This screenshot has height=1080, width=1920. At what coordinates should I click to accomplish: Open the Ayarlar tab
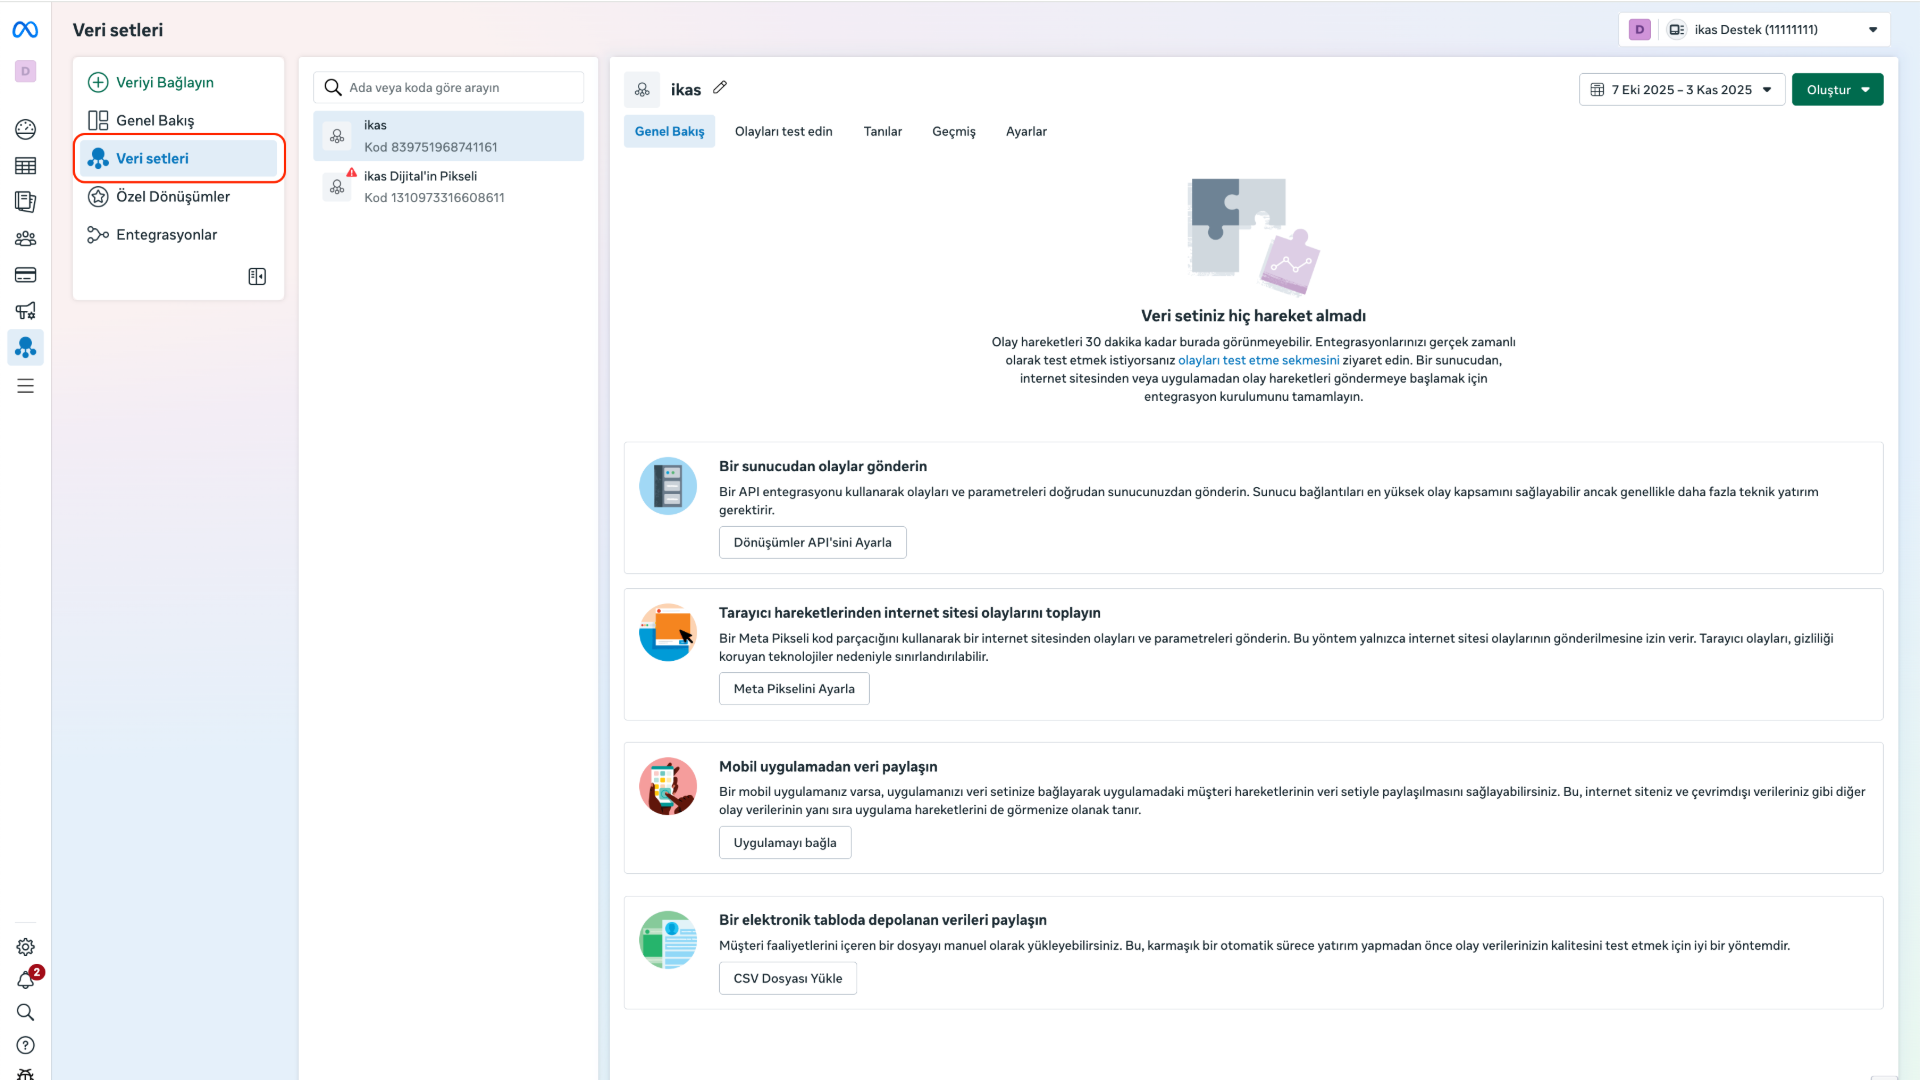point(1026,132)
